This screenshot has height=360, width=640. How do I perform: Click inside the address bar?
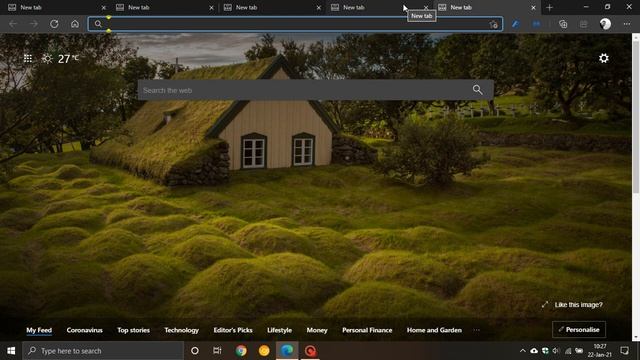(x=295, y=24)
